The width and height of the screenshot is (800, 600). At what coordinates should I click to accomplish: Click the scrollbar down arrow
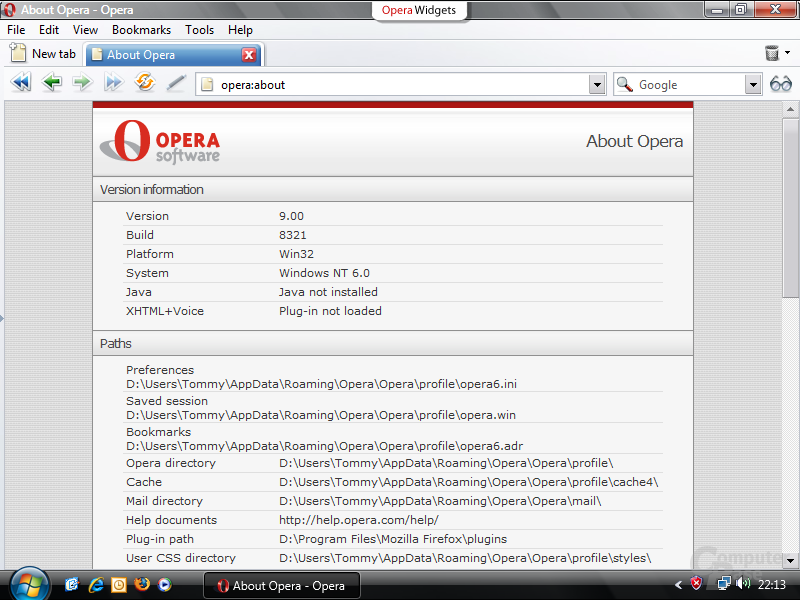(790, 560)
